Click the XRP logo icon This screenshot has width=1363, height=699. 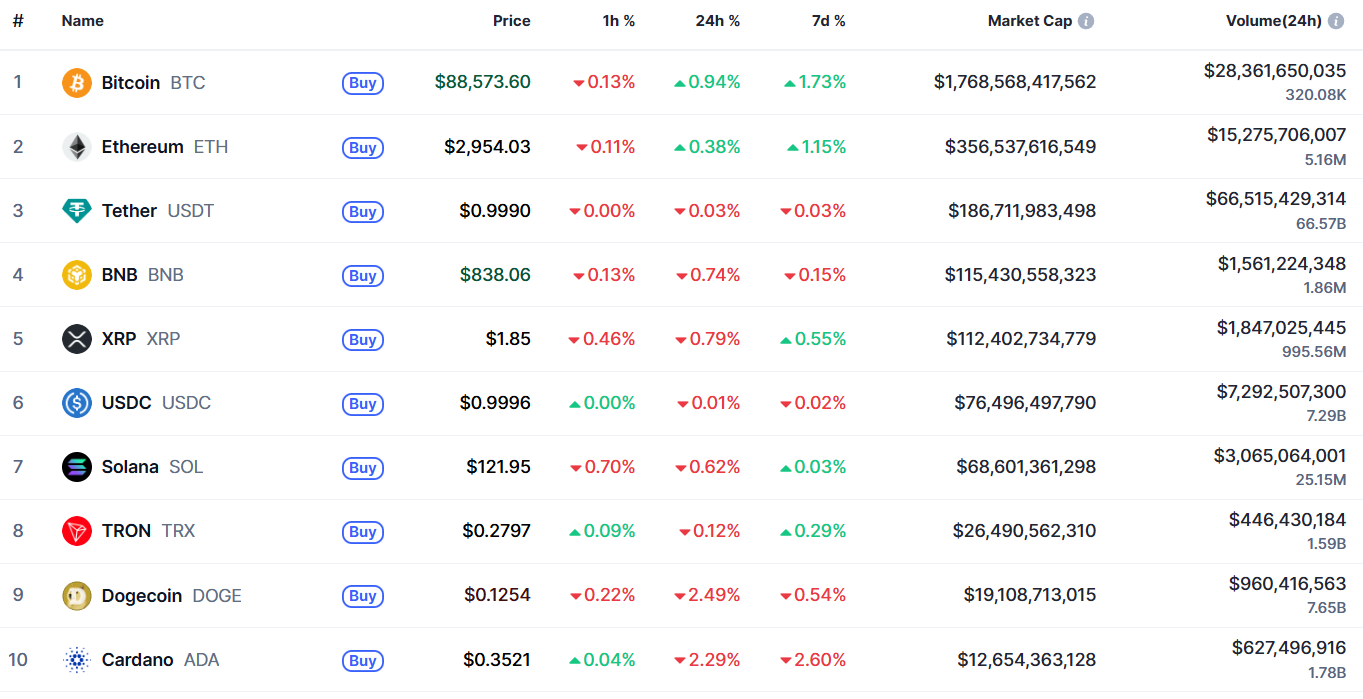point(77,339)
